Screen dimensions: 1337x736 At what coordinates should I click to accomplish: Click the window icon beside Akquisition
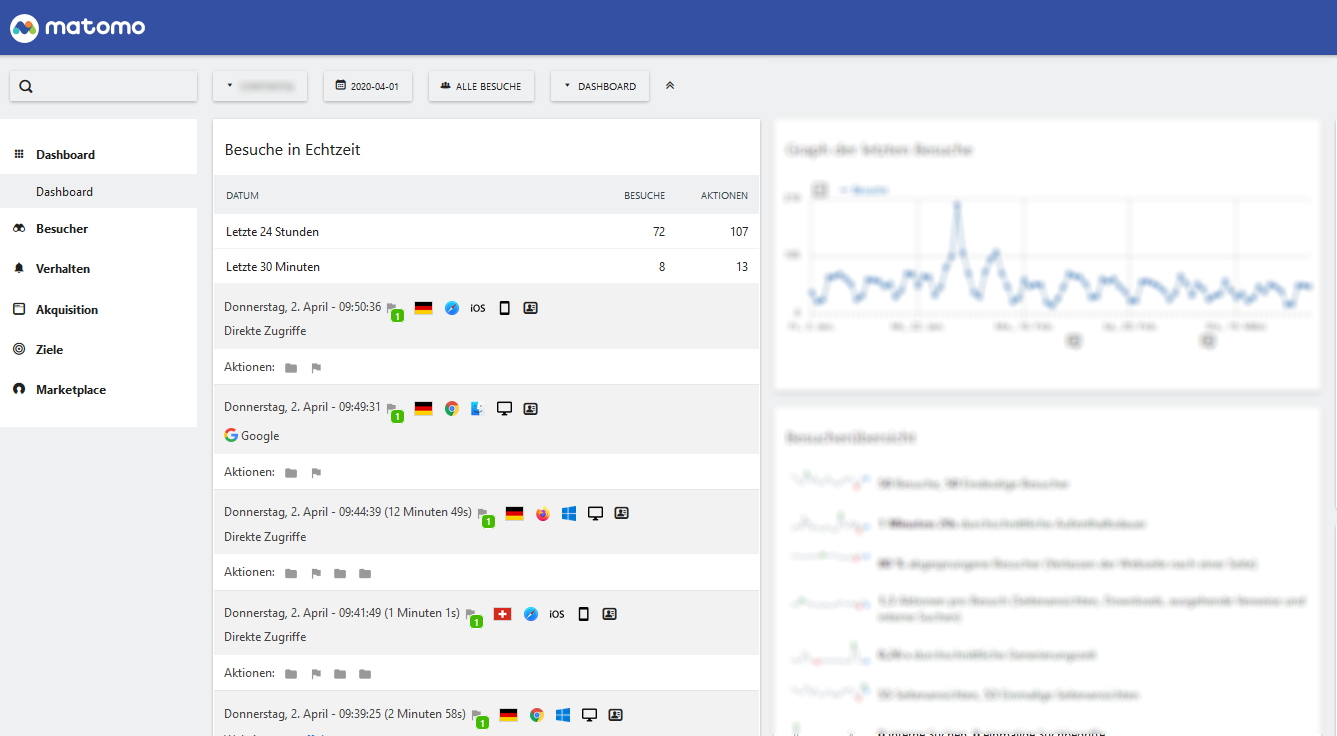[18, 310]
